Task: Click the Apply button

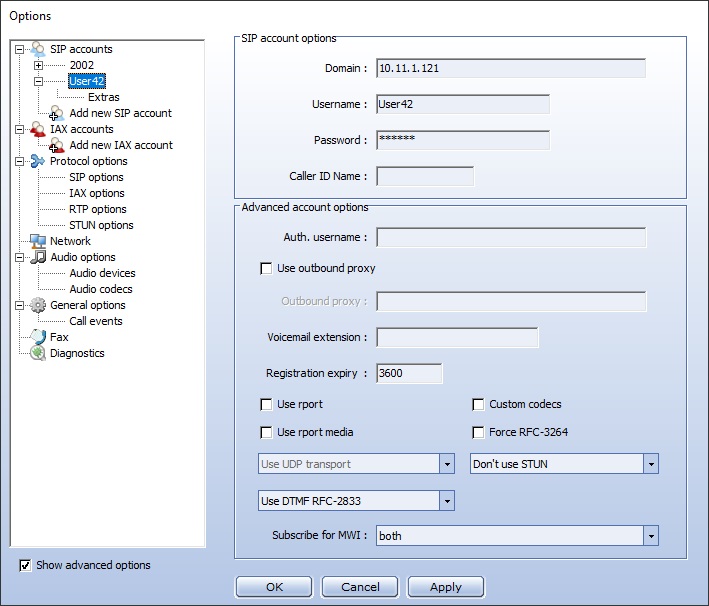Action: pyautogui.click(x=446, y=587)
